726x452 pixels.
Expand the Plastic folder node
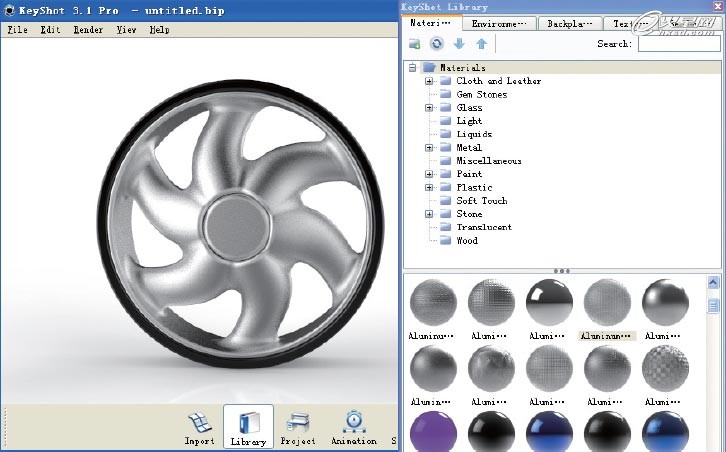(x=429, y=188)
